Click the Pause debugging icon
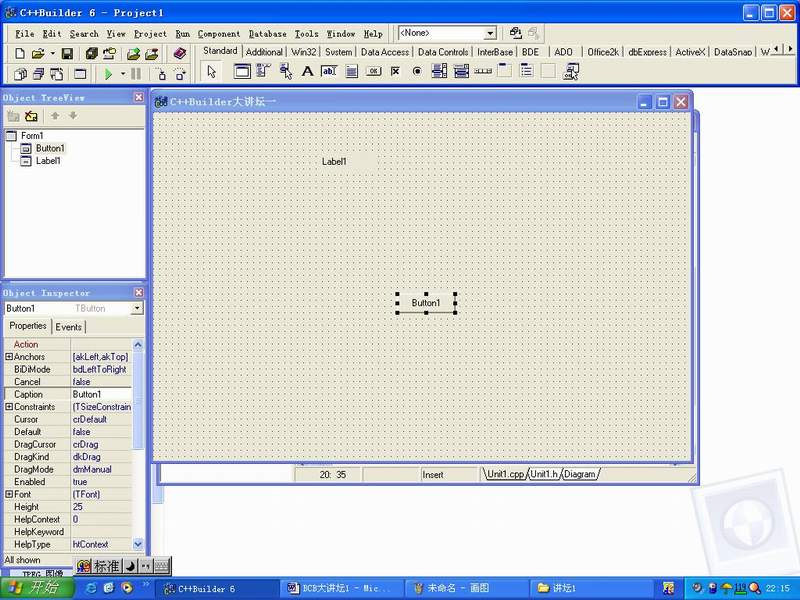This screenshot has height=600, width=800. pyautogui.click(x=136, y=74)
